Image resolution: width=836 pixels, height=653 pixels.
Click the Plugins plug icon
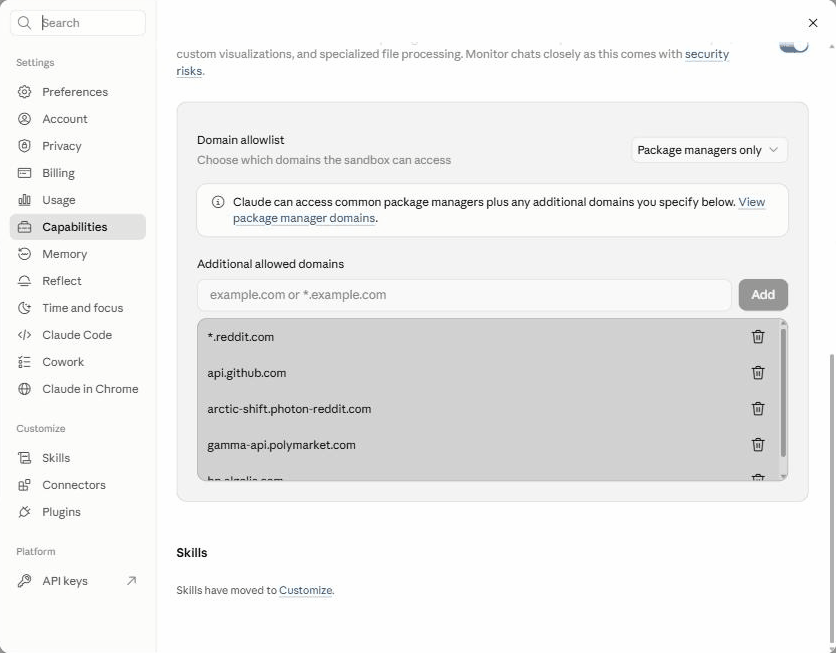coord(25,512)
